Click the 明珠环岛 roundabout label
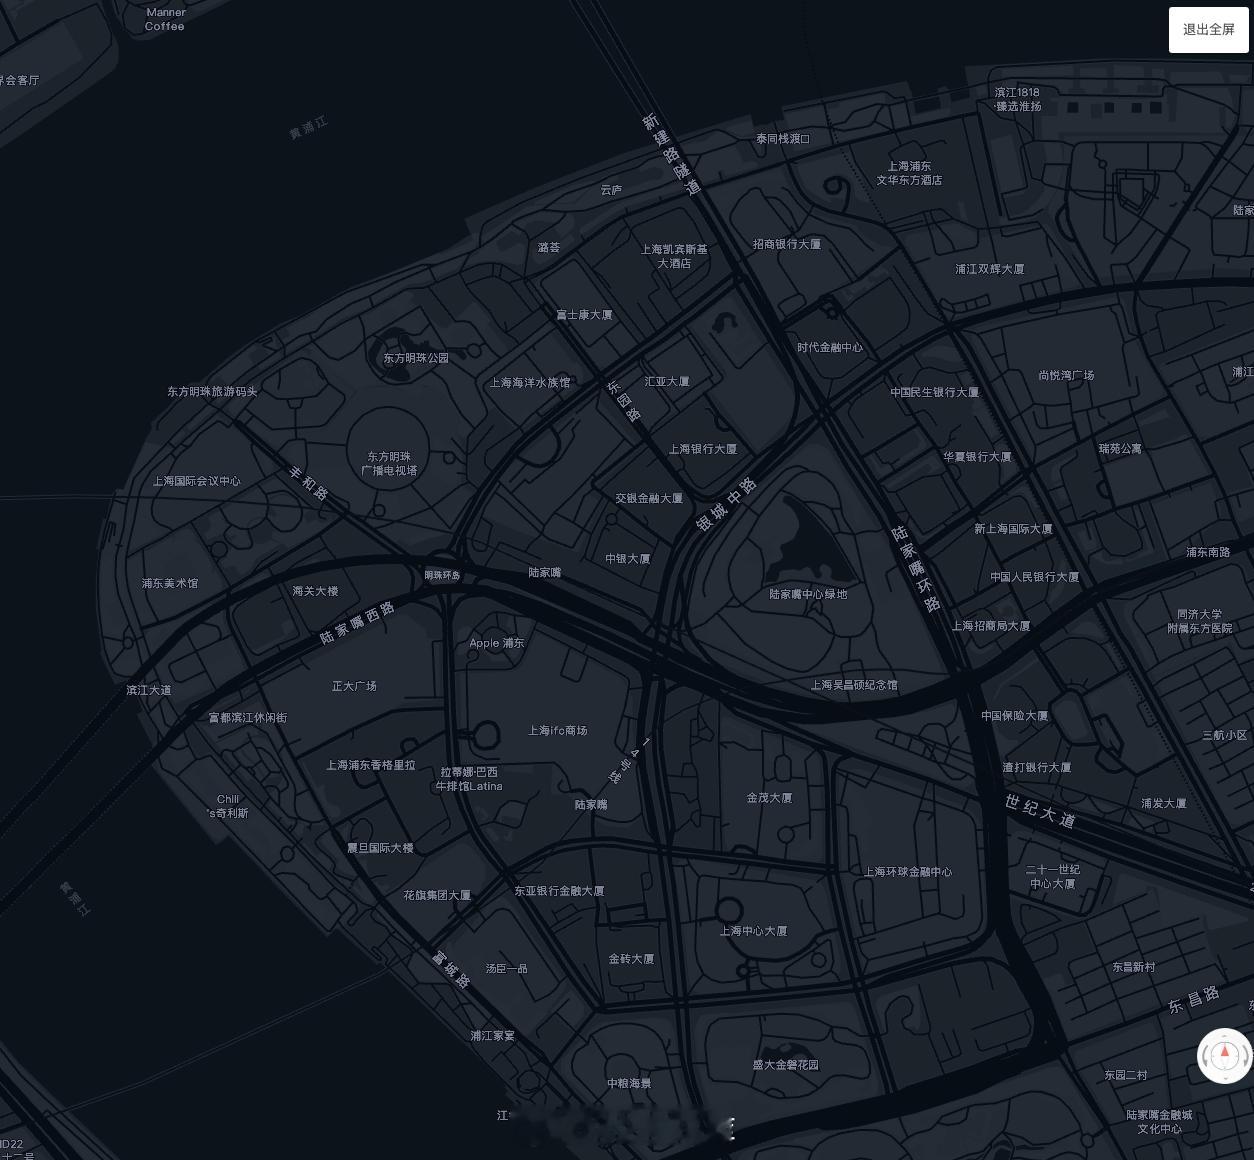 443,575
